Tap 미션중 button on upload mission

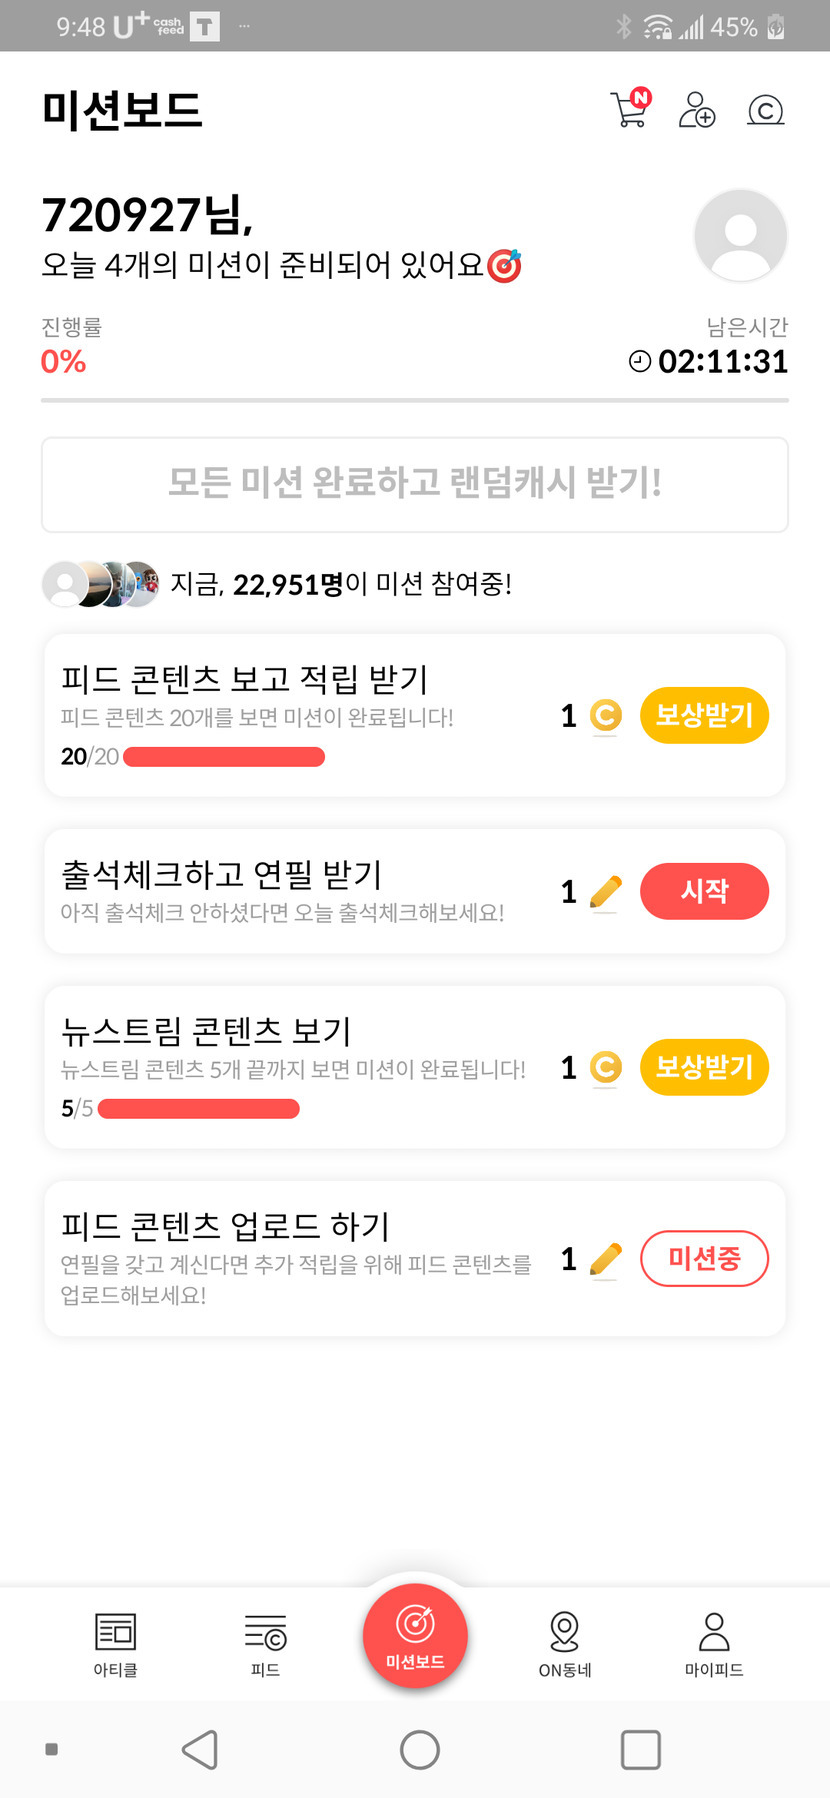click(704, 1258)
